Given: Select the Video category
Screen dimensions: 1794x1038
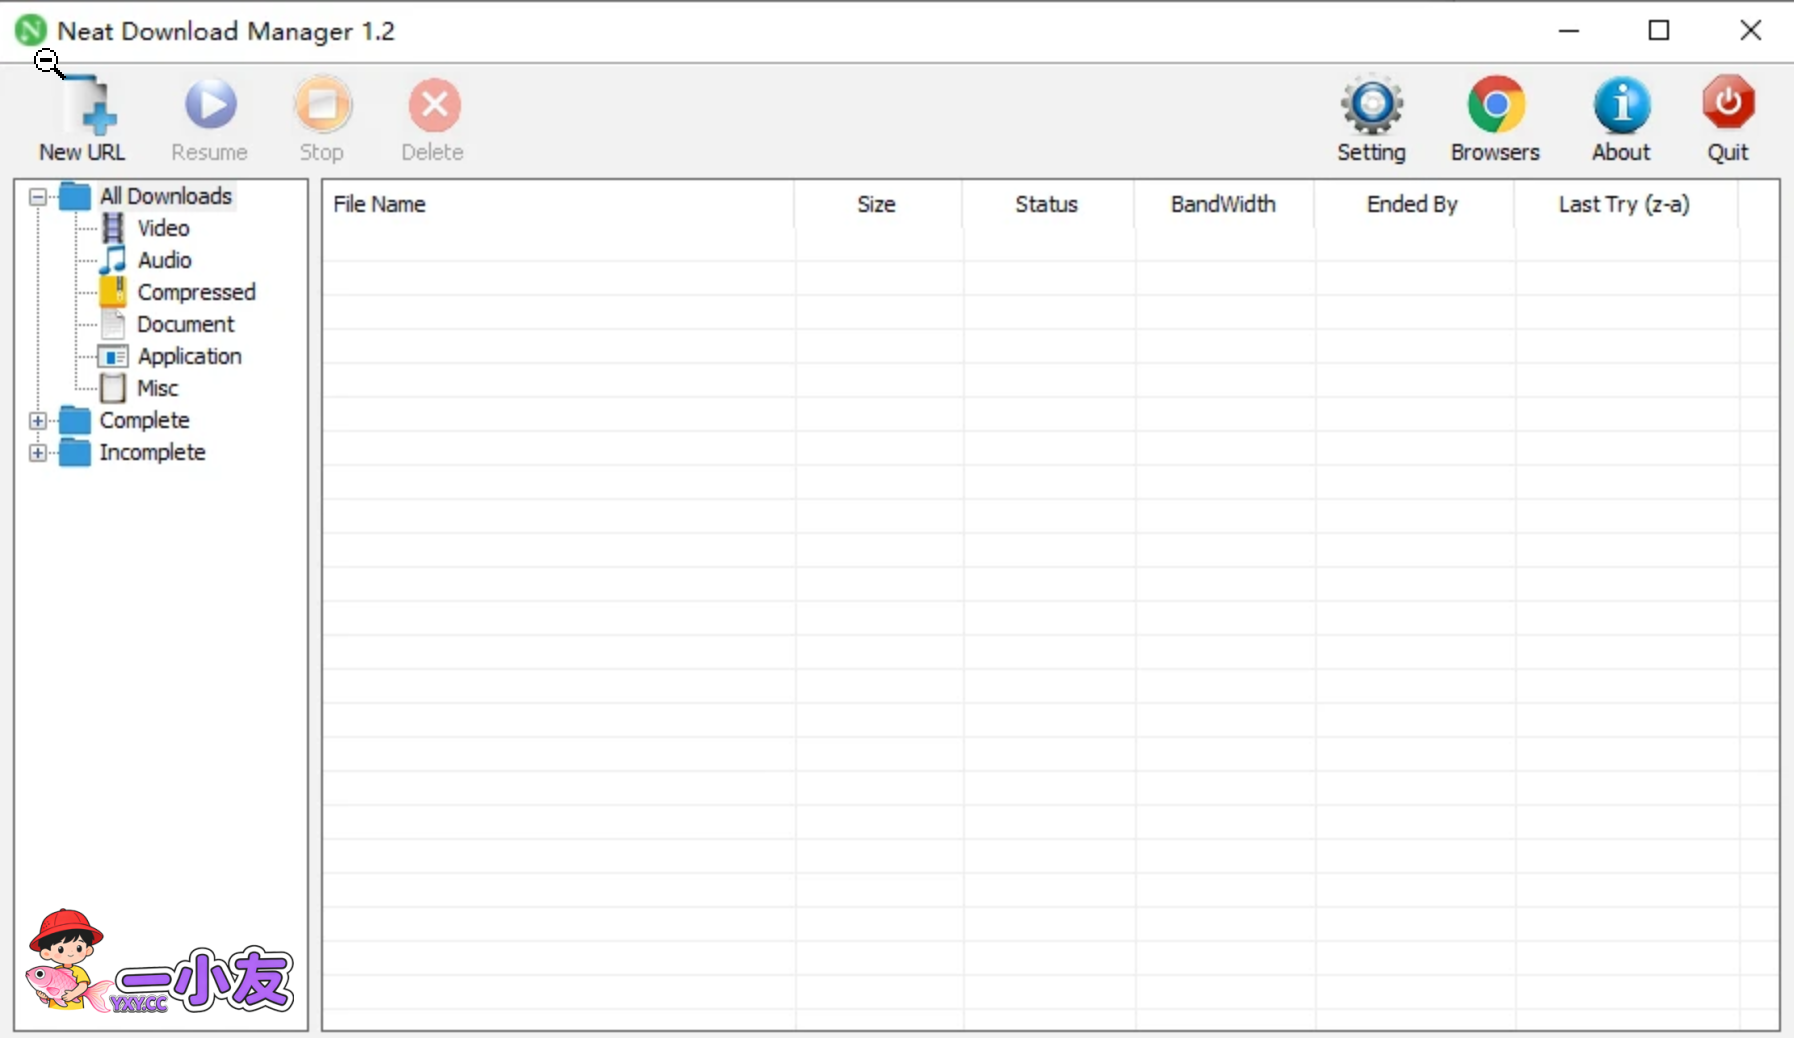Looking at the screenshot, I should (x=163, y=229).
